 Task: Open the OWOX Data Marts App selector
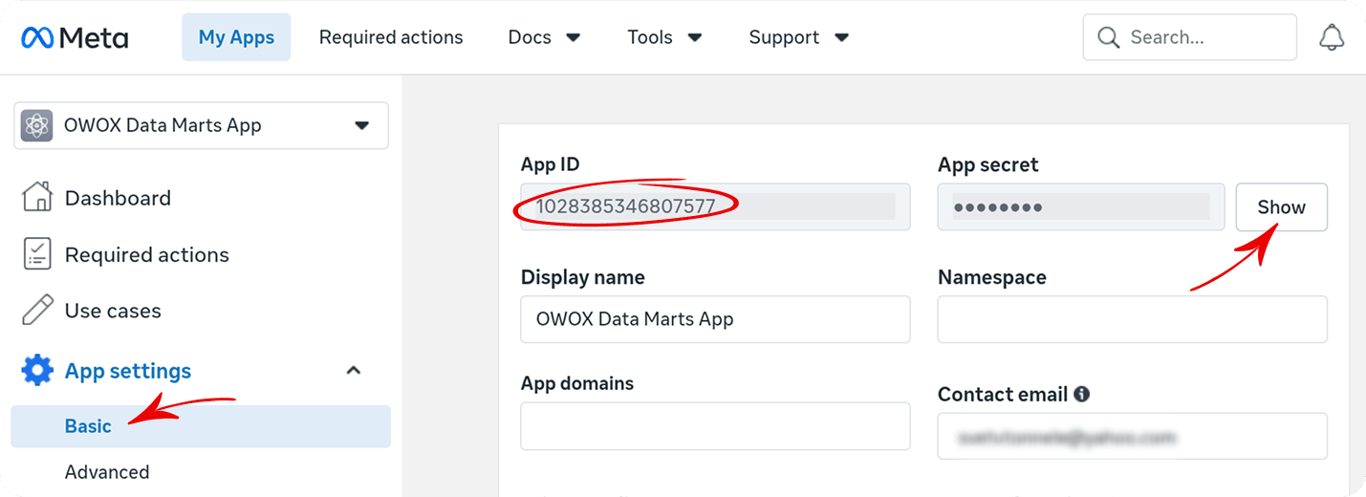pos(201,126)
